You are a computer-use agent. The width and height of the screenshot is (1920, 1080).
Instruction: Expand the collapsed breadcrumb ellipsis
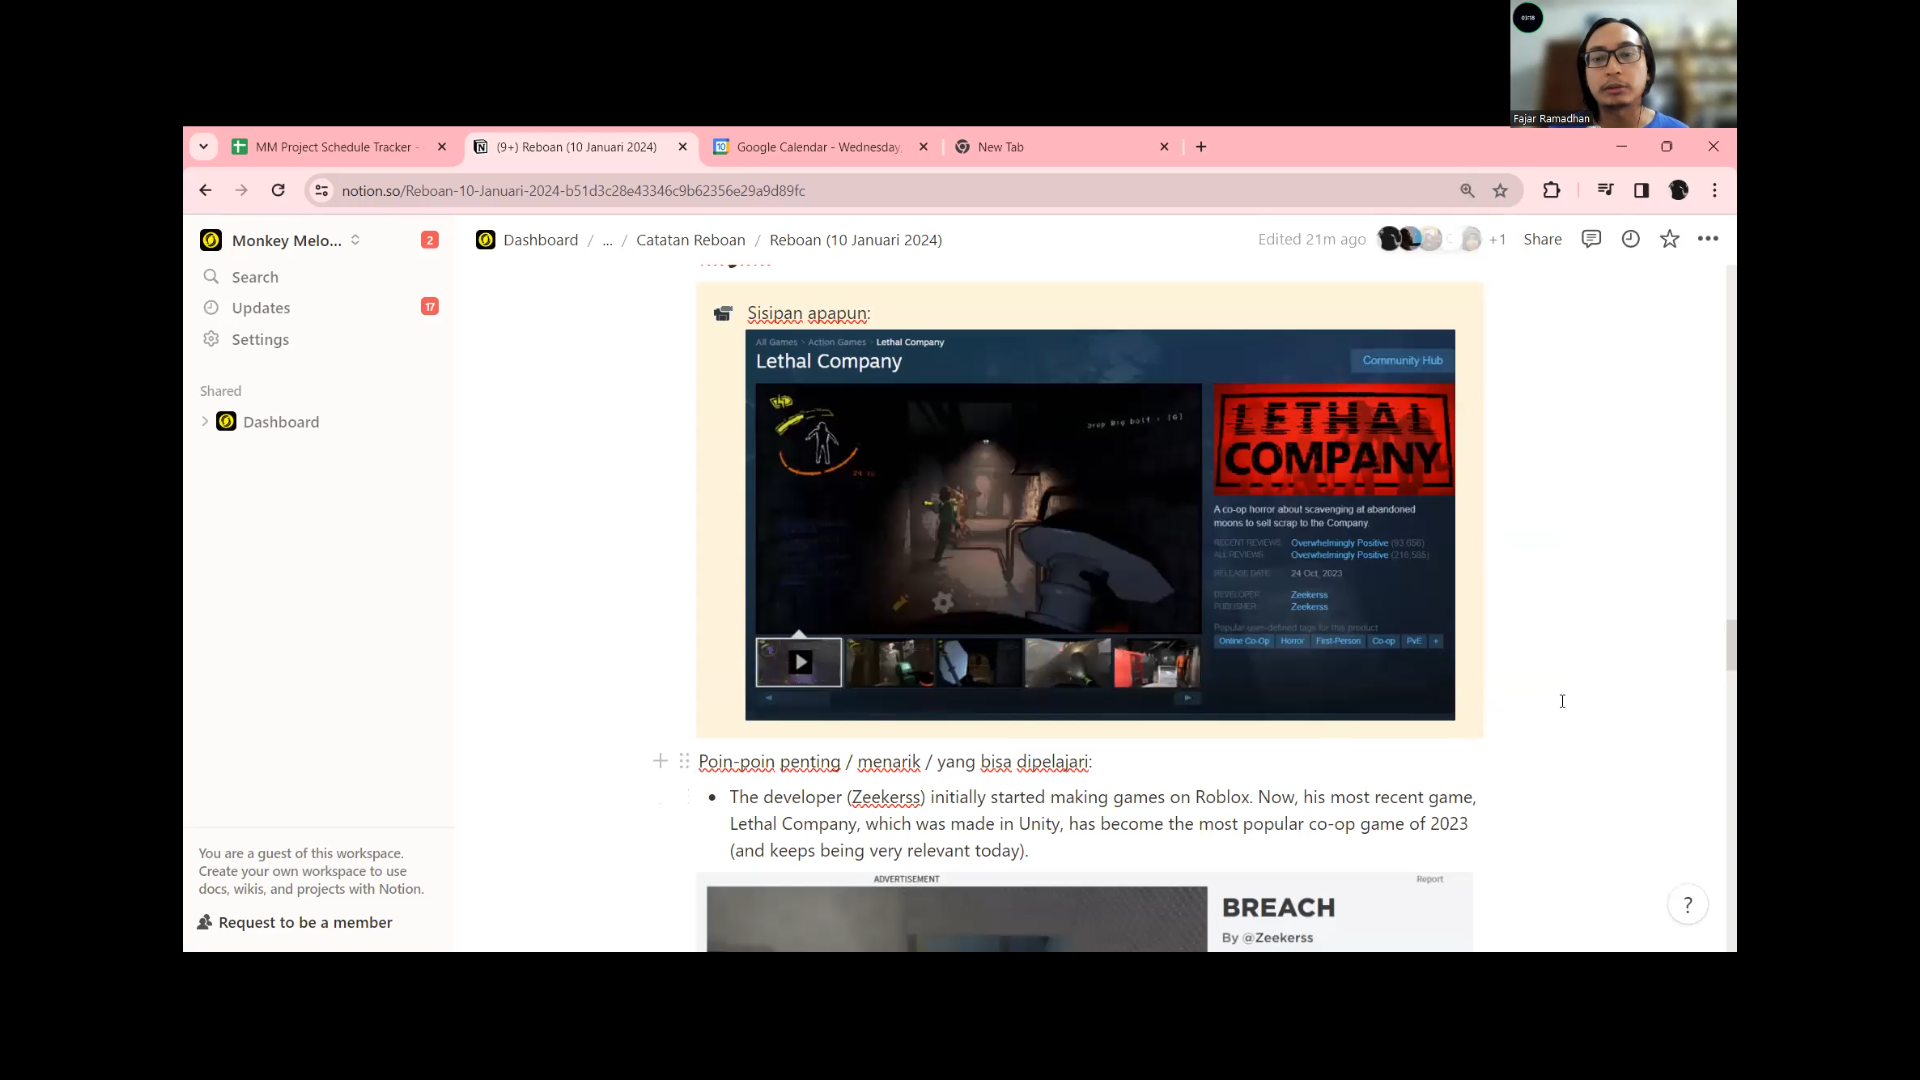tap(607, 240)
